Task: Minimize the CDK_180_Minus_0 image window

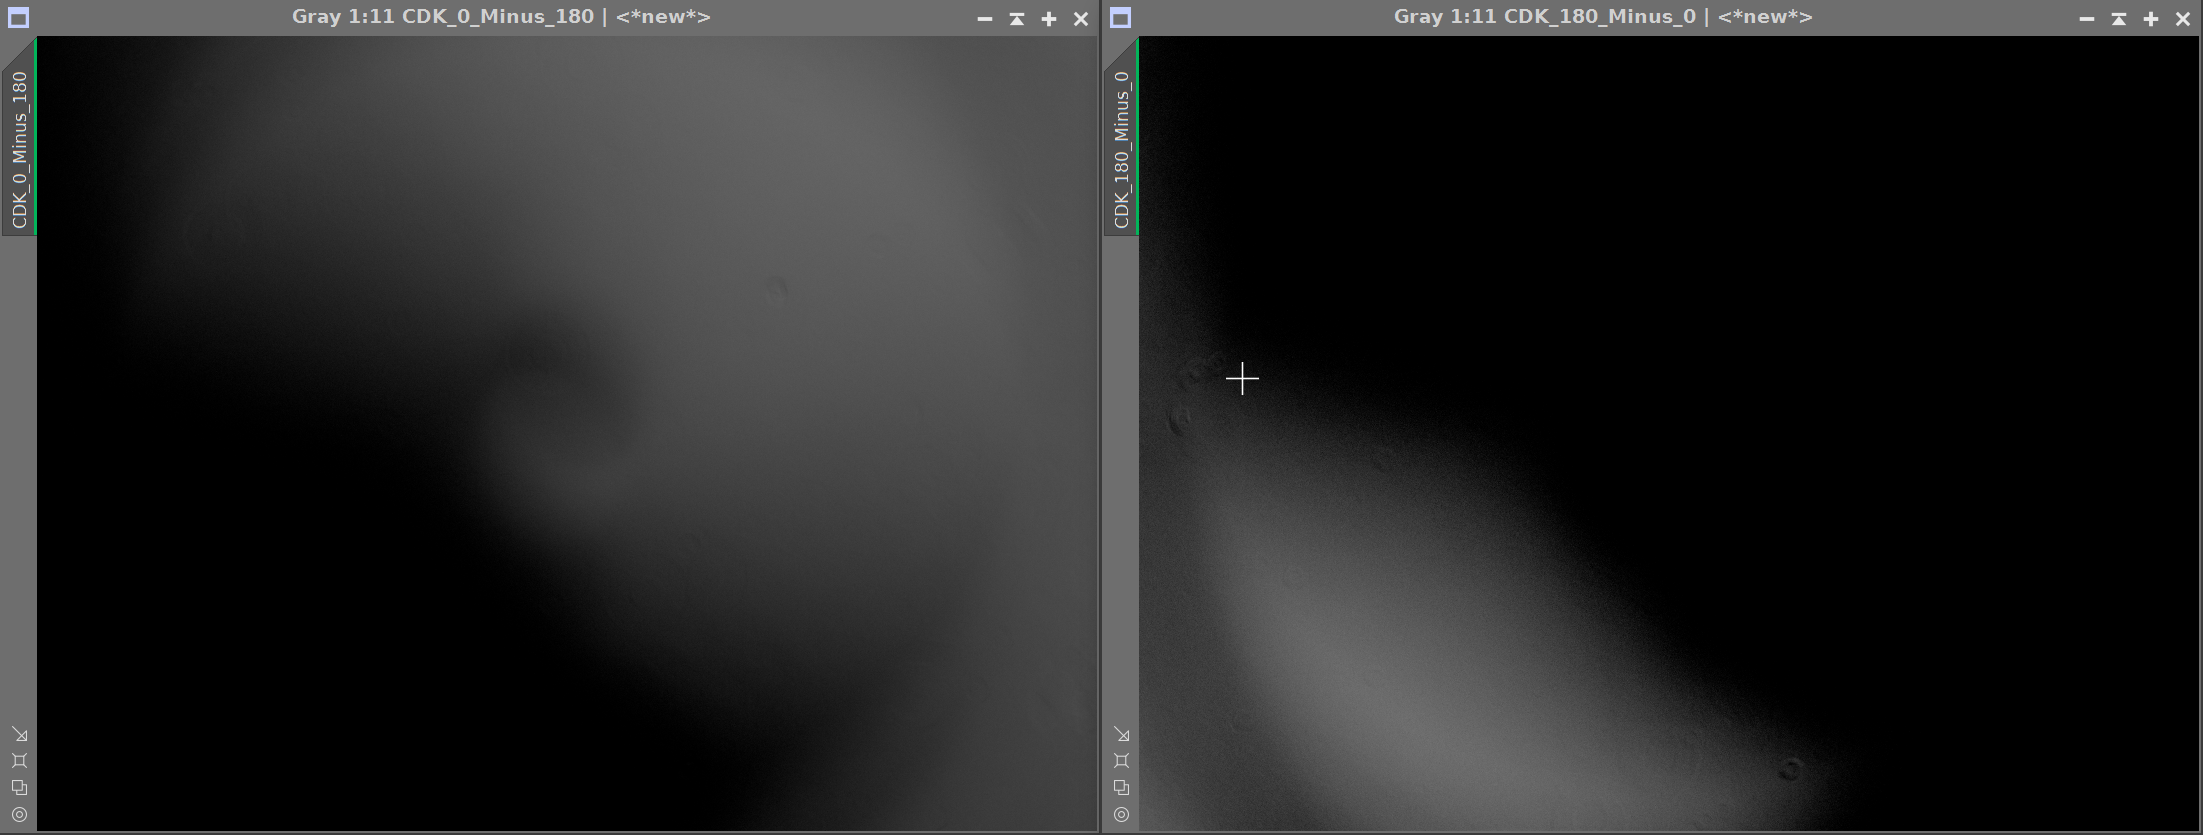Action: coord(2087,19)
